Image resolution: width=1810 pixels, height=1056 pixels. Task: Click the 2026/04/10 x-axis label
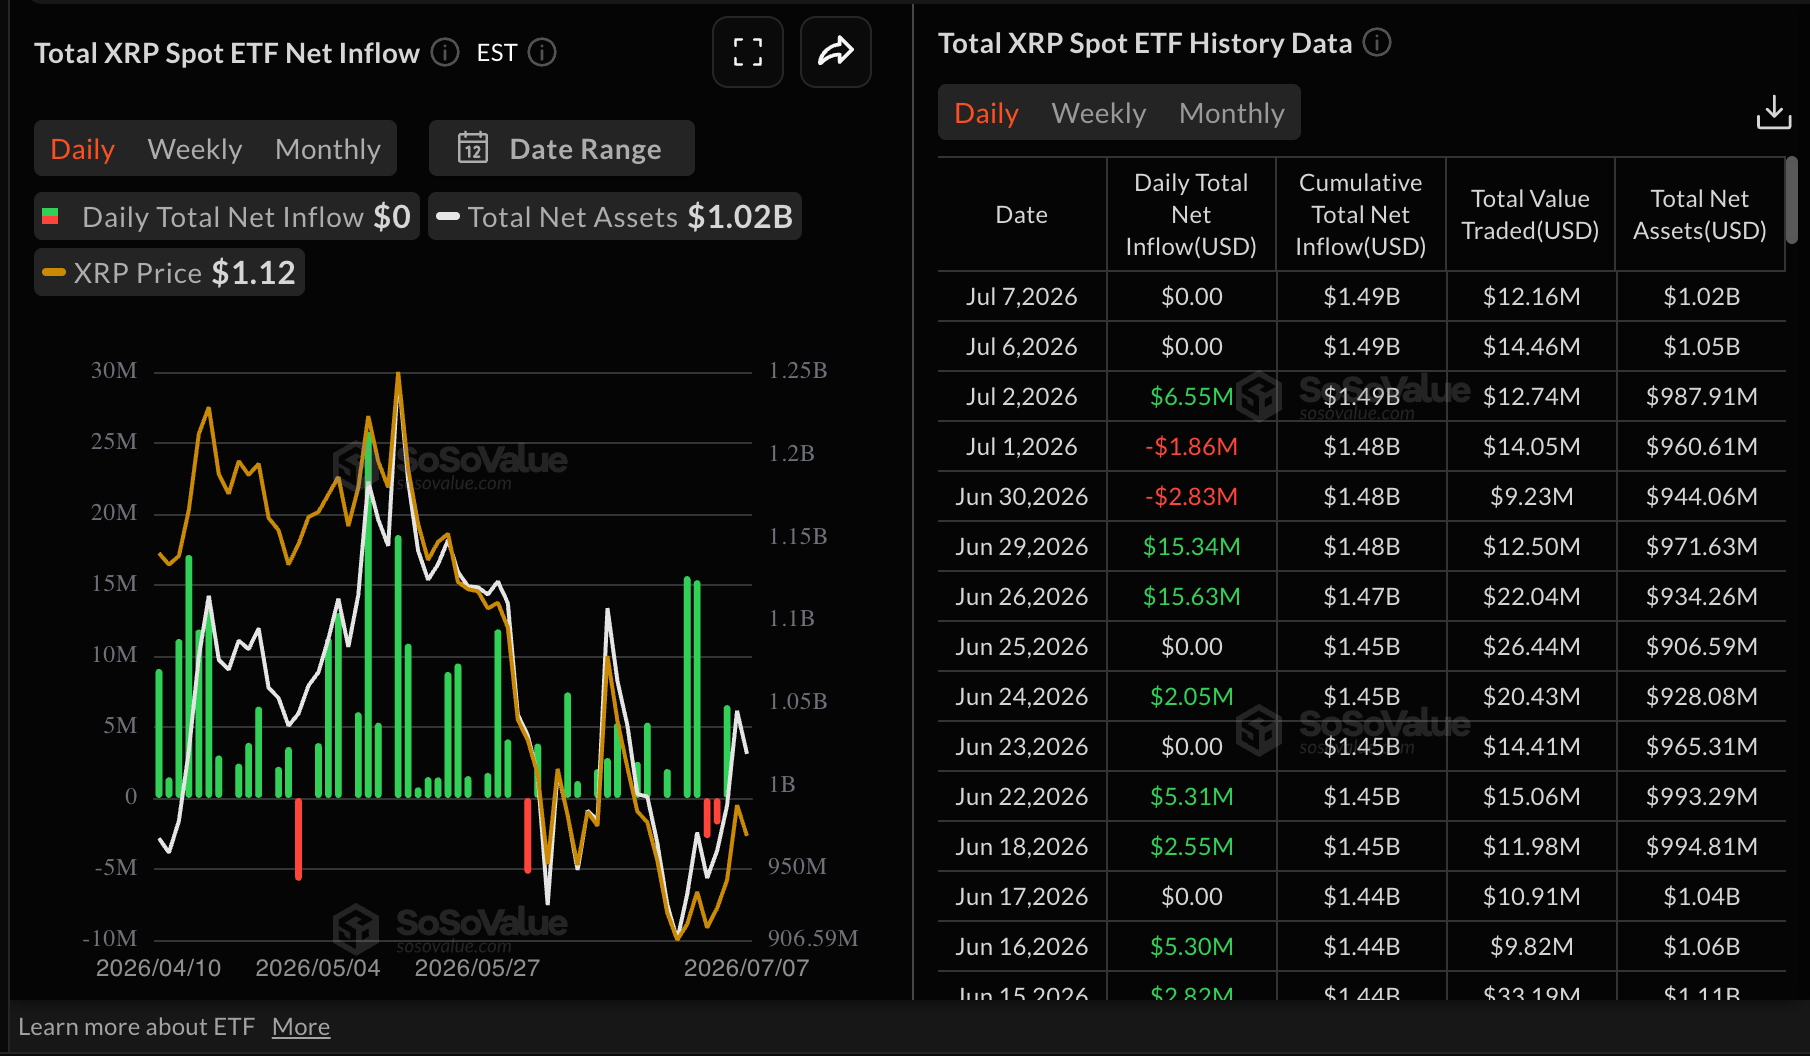158,968
